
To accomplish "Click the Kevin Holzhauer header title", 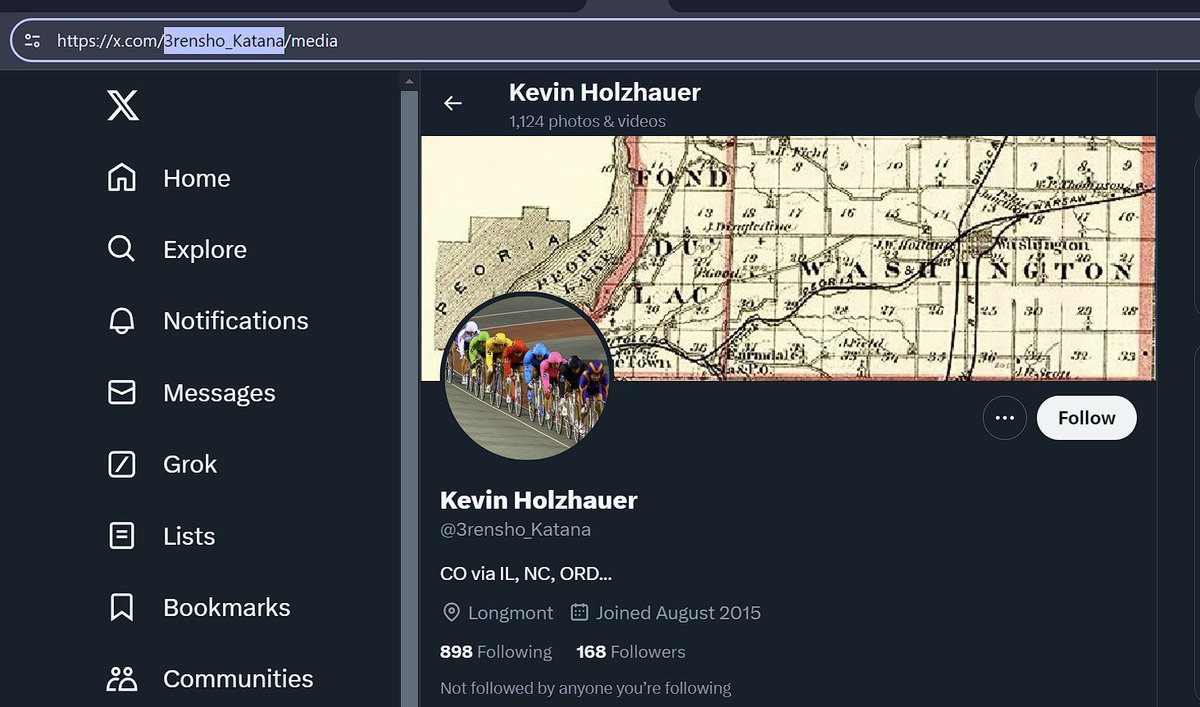I will [x=605, y=92].
